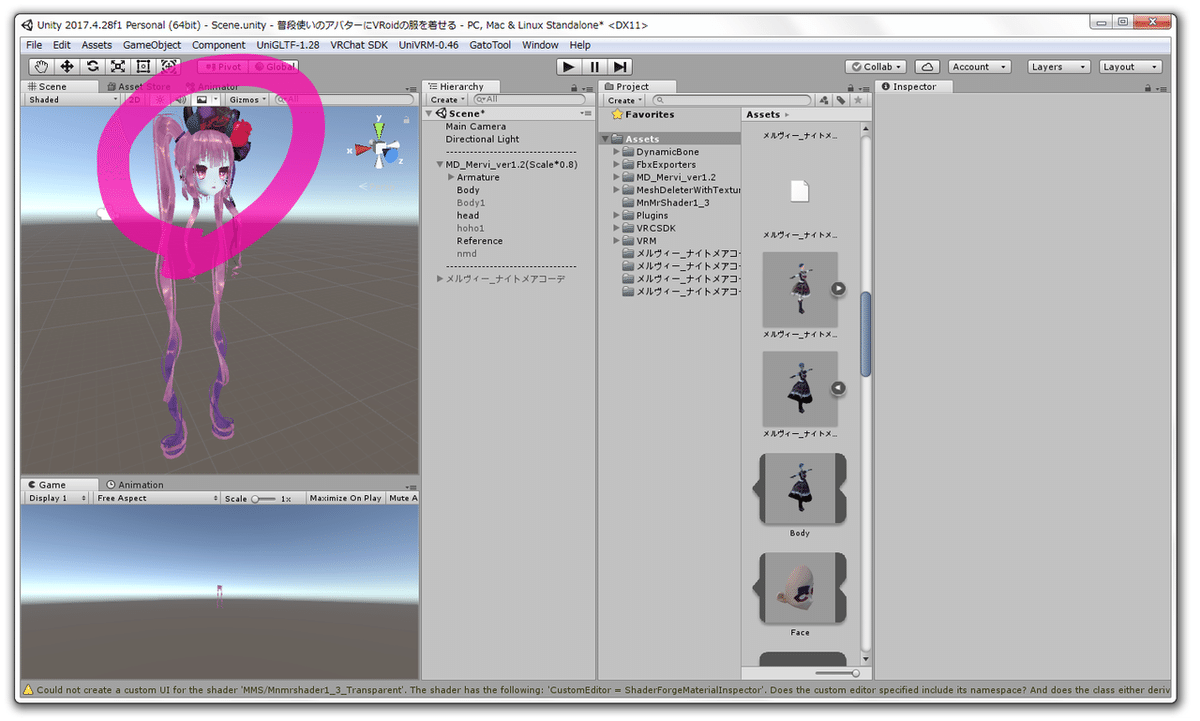The height and width of the screenshot is (721, 1200).
Task: Select the Rect transform tool
Action: pos(143,66)
